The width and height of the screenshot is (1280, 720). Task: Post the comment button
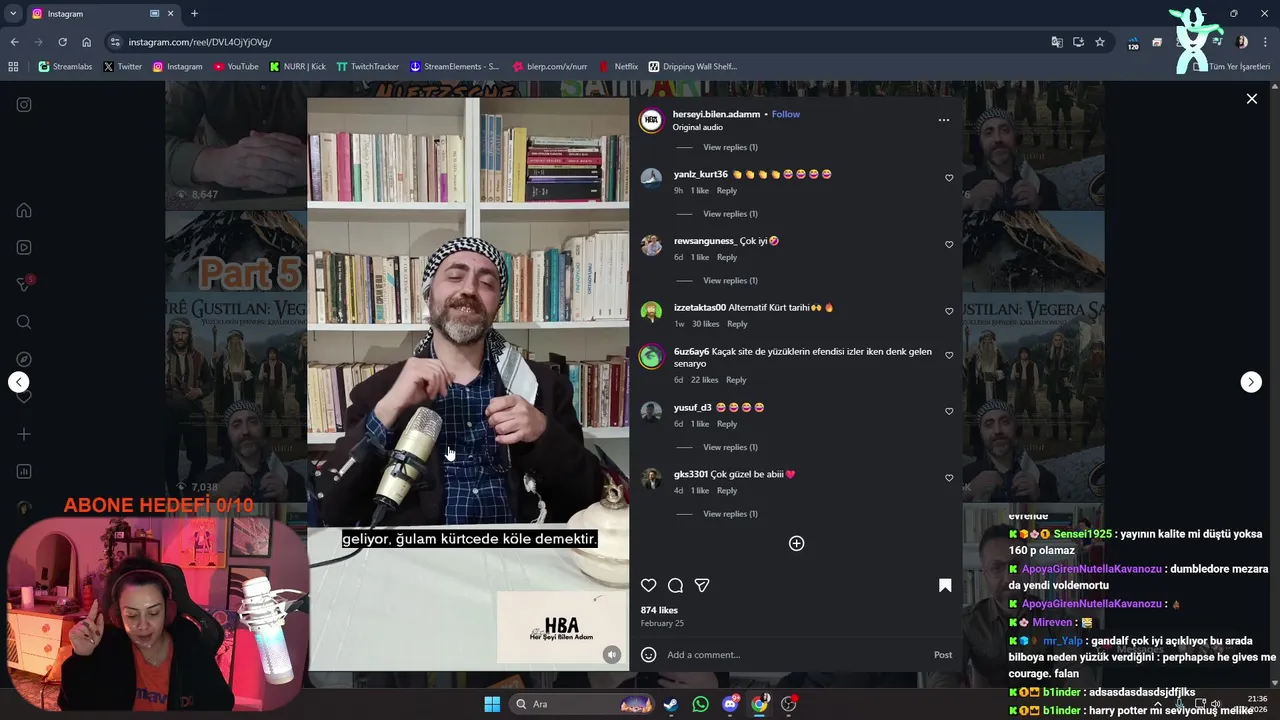943,655
